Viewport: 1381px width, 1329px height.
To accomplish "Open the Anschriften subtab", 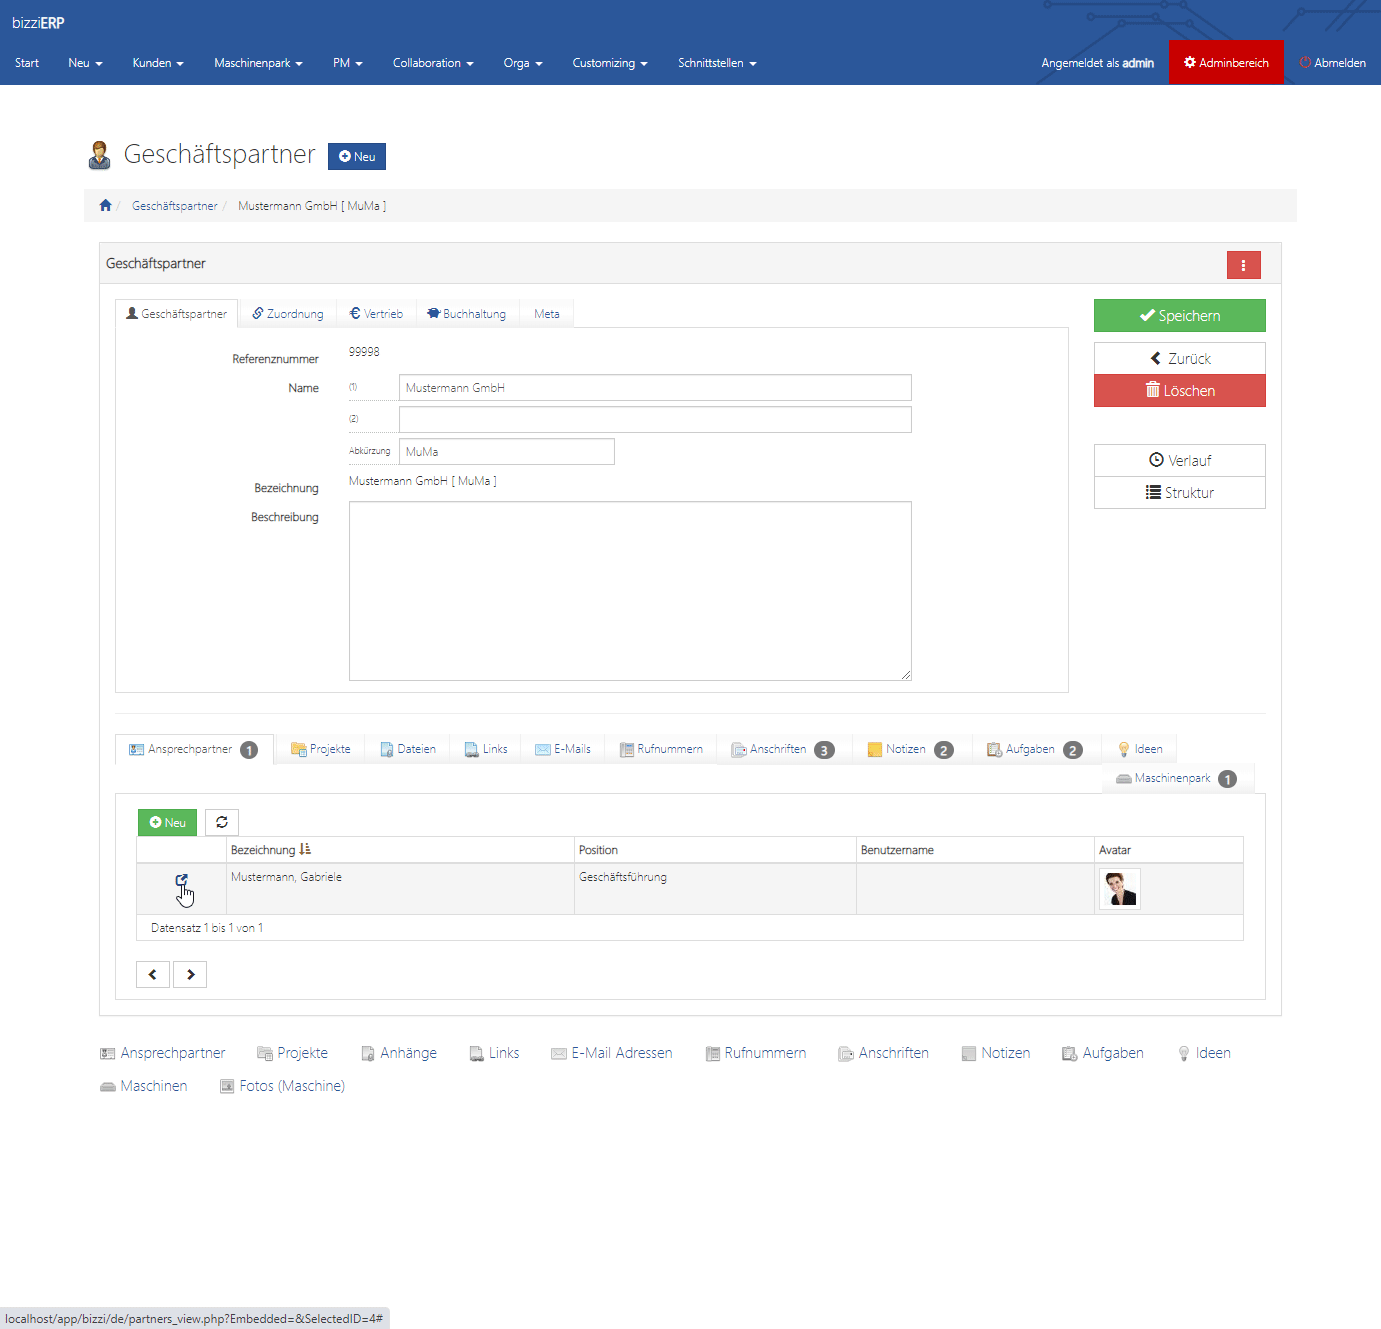I will (x=783, y=749).
